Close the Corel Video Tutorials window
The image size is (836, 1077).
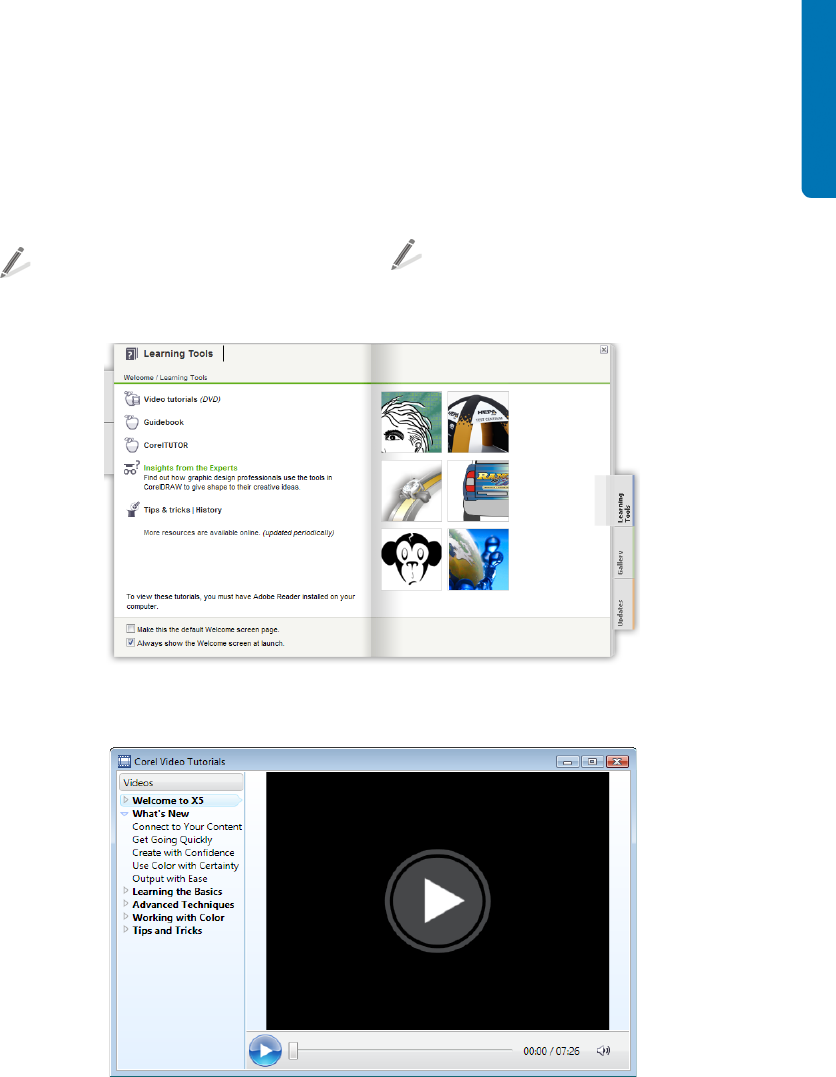click(x=618, y=762)
